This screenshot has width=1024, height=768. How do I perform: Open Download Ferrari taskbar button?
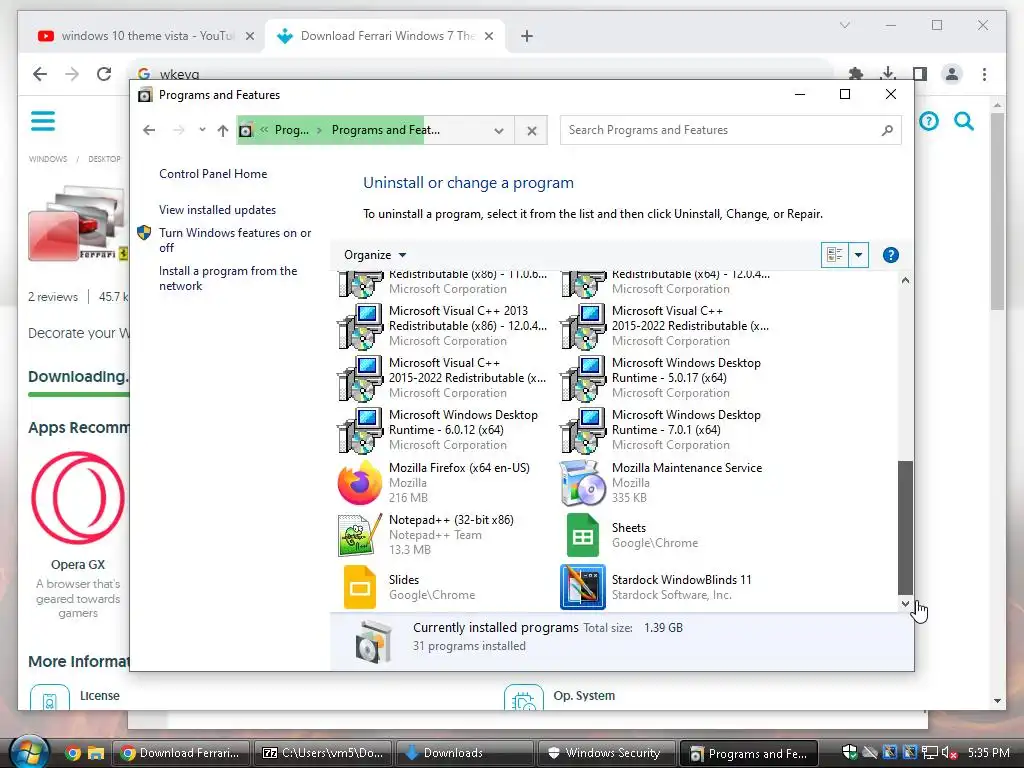181,753
